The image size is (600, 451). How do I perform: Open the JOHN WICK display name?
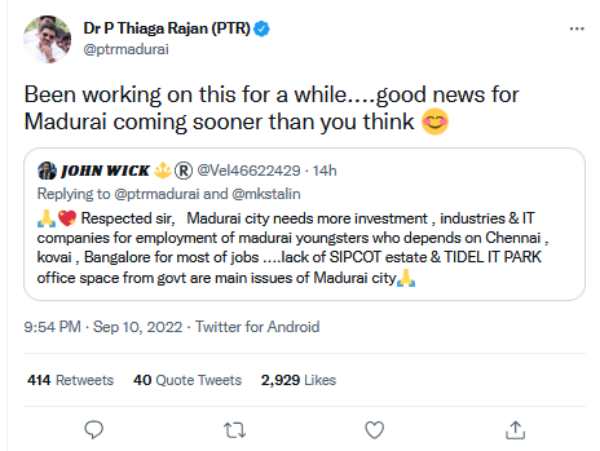click(105, 169)
